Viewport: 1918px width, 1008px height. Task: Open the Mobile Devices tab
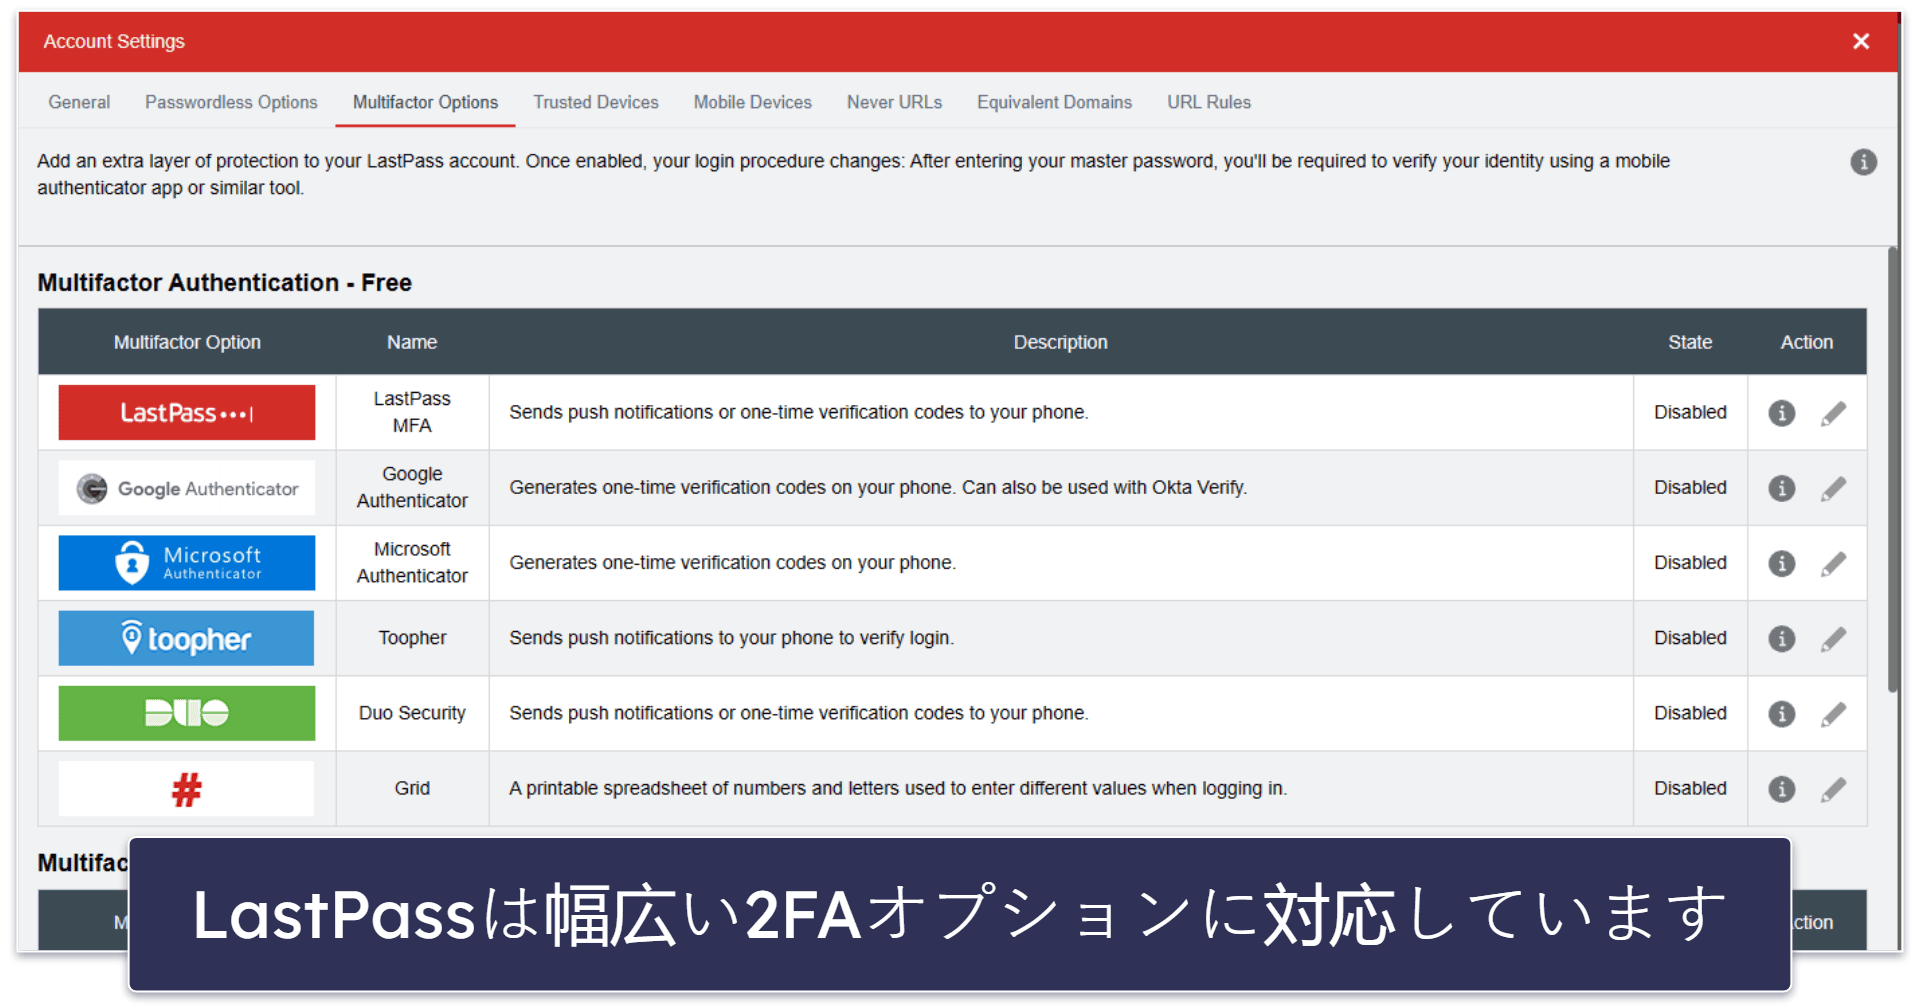(753, 102)
